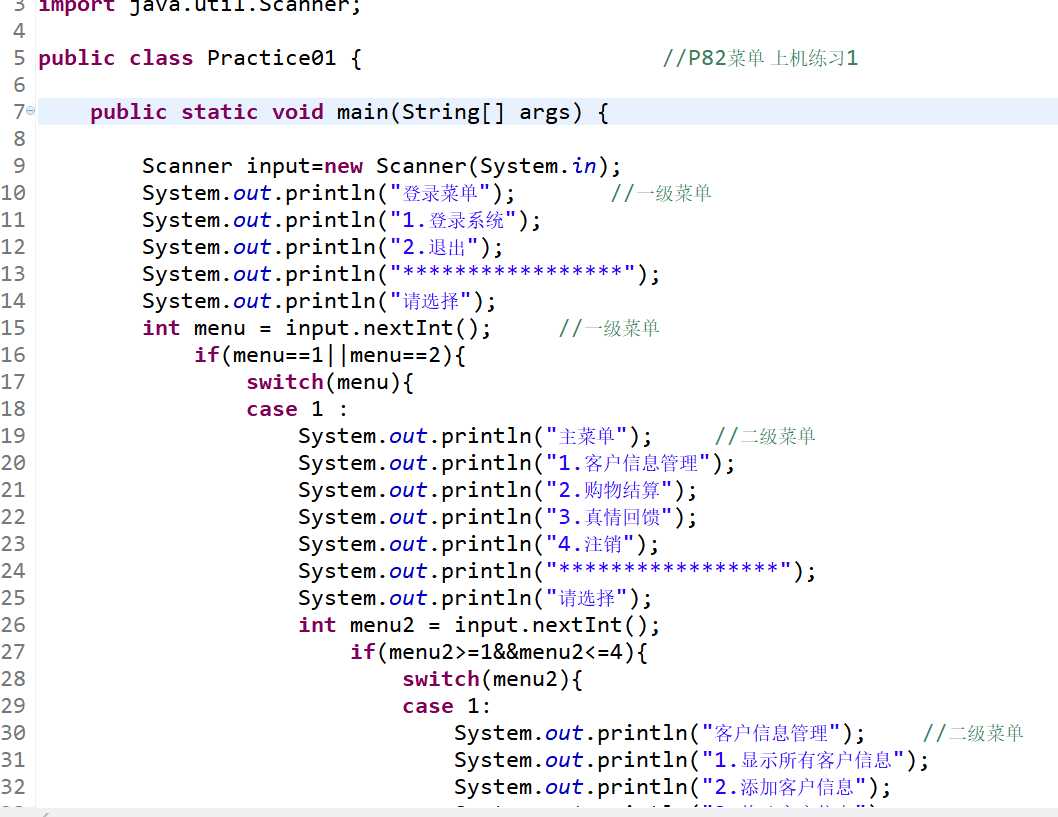Click the println "1.客户信息管理" statement

pos(517,463)
